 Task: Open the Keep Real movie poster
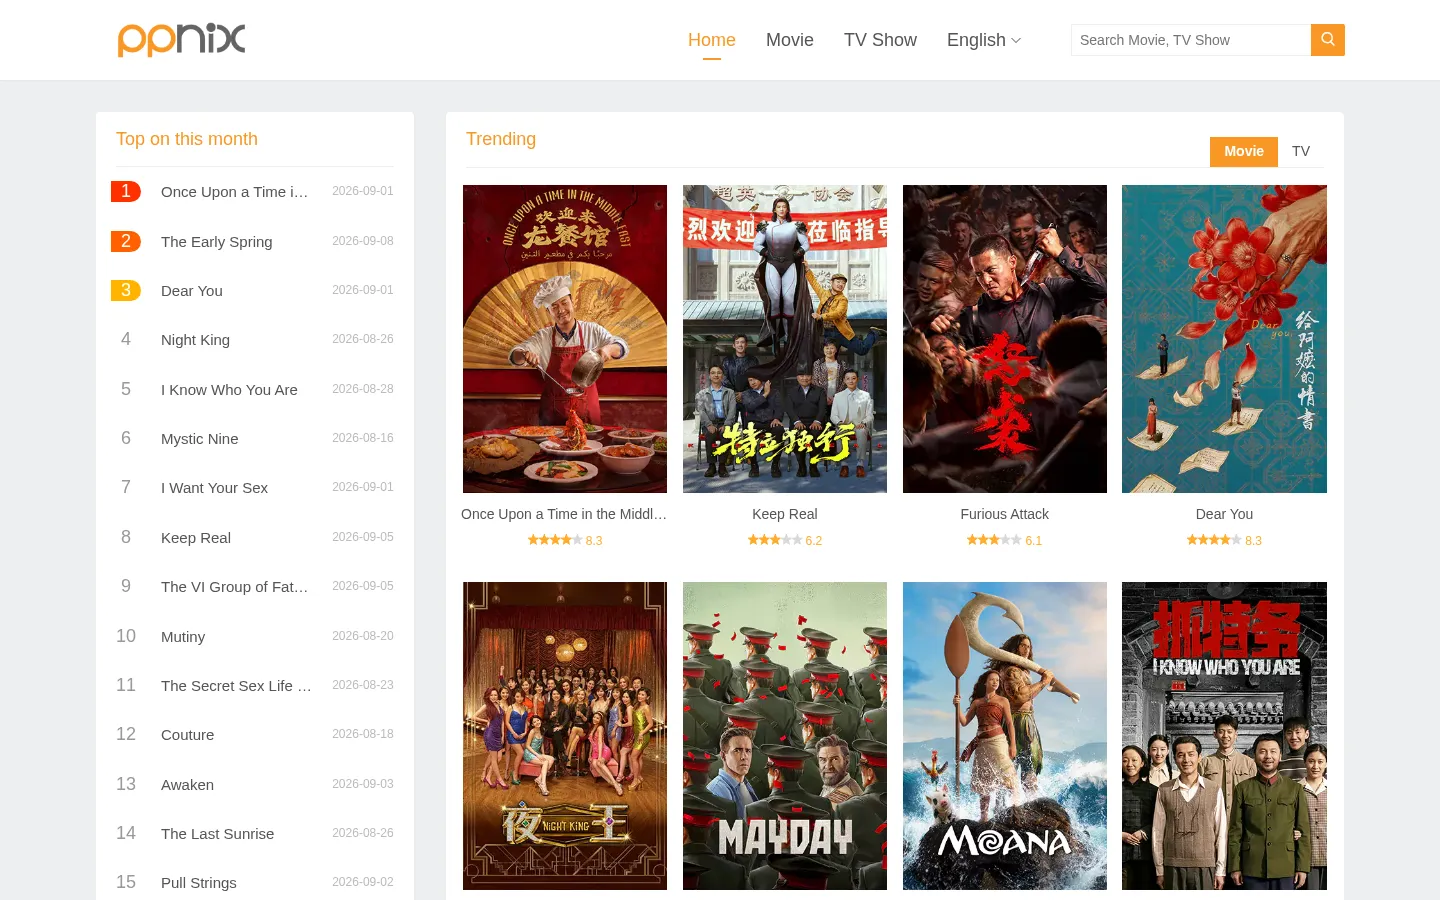pyautogui.click(x=785, y=339)
